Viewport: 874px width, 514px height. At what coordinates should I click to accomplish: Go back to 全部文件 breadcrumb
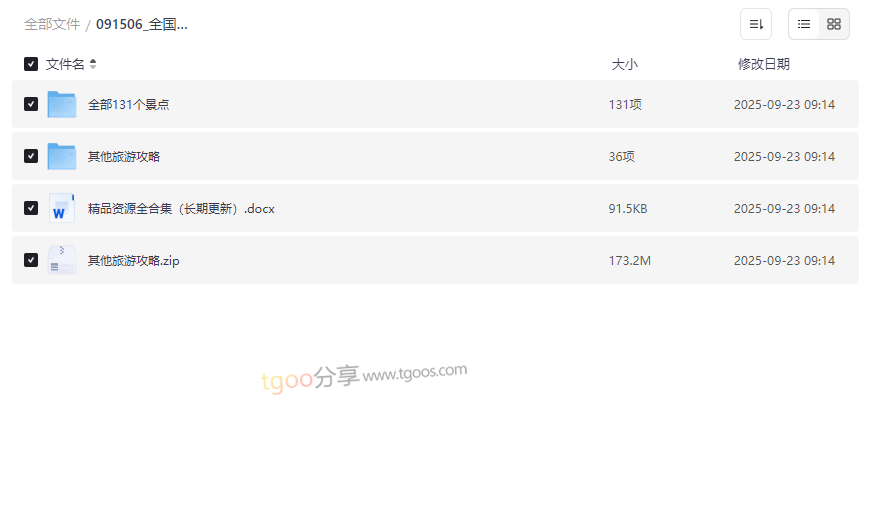[52, 25]
